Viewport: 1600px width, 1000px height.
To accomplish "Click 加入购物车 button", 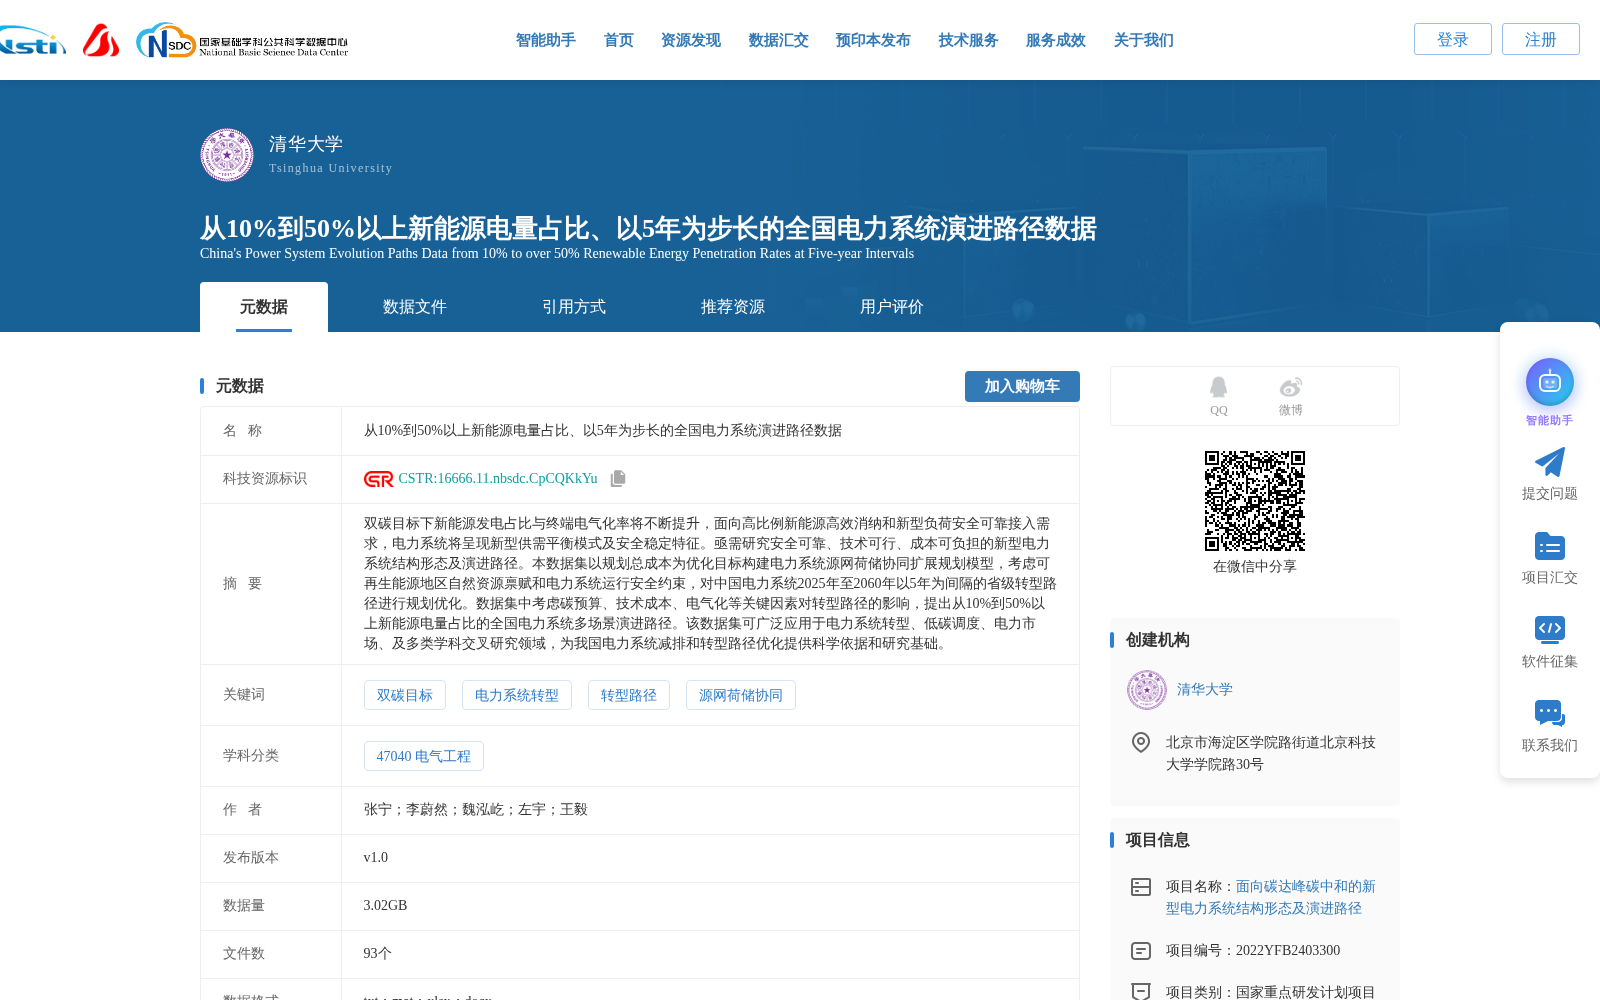I will tap(1022, 386).
